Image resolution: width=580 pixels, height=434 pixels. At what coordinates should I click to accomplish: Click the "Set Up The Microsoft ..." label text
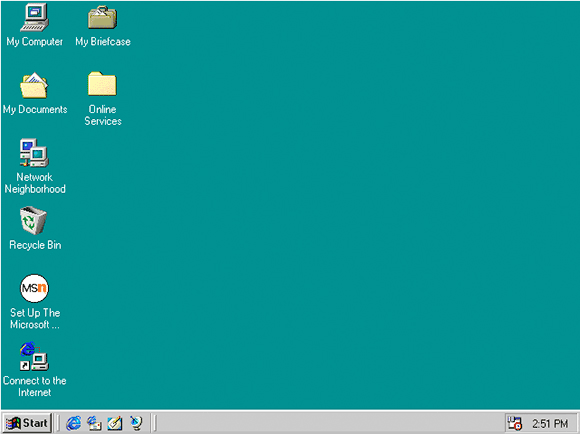pyautogui.click(x=35, y=319)
